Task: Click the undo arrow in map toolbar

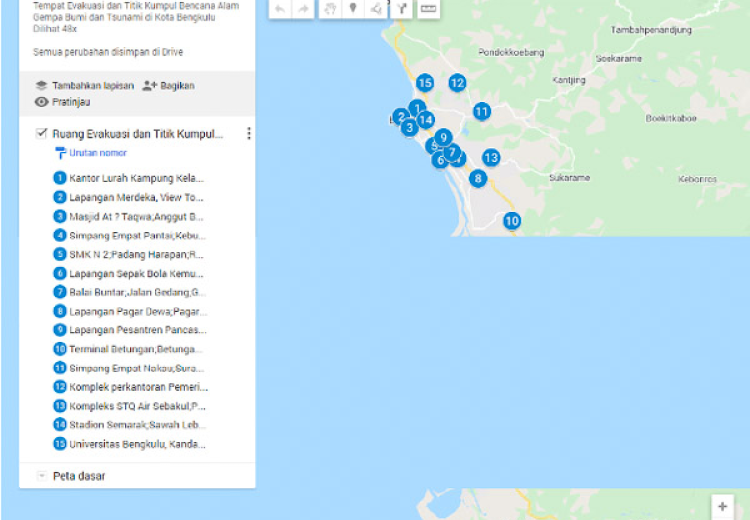Action: click(280, 9)
